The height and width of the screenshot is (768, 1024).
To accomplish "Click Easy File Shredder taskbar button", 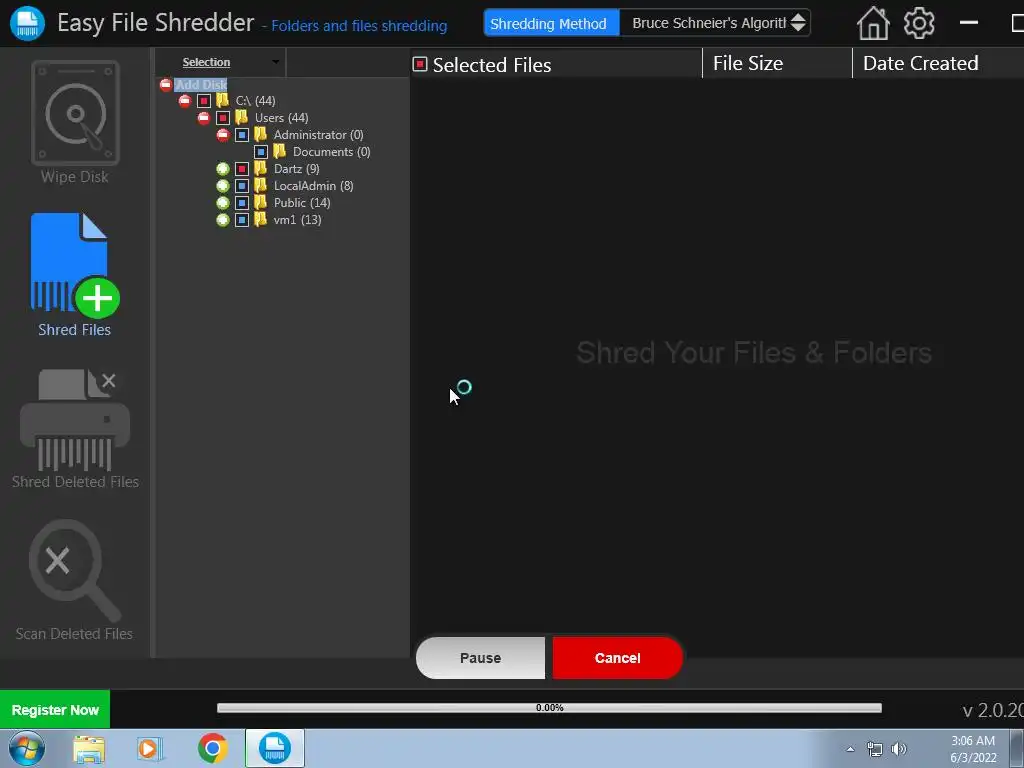I will pyautogui.click(x=275, y=748).
